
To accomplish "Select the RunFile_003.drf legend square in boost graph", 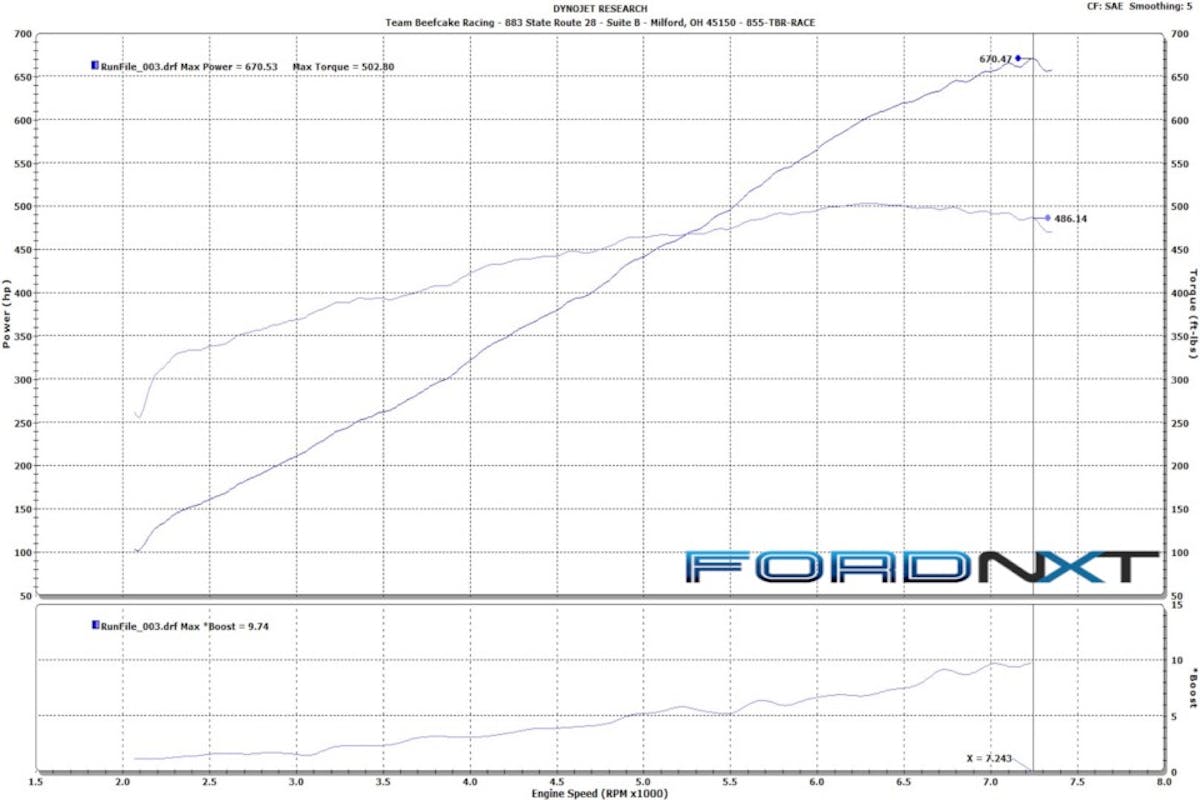I will tap(94, 626).
